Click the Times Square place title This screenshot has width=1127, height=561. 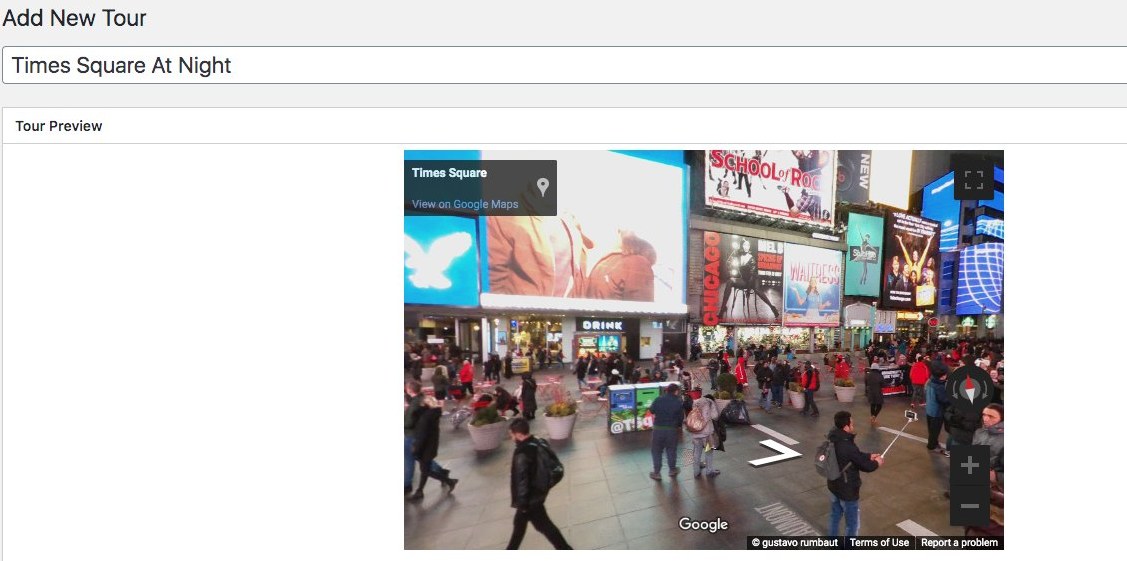(449, 172)
